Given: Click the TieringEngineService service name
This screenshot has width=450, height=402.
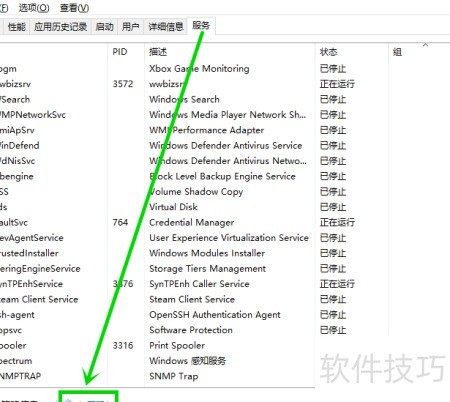Looking at the screenshot, I should click(x=40, y=269).
